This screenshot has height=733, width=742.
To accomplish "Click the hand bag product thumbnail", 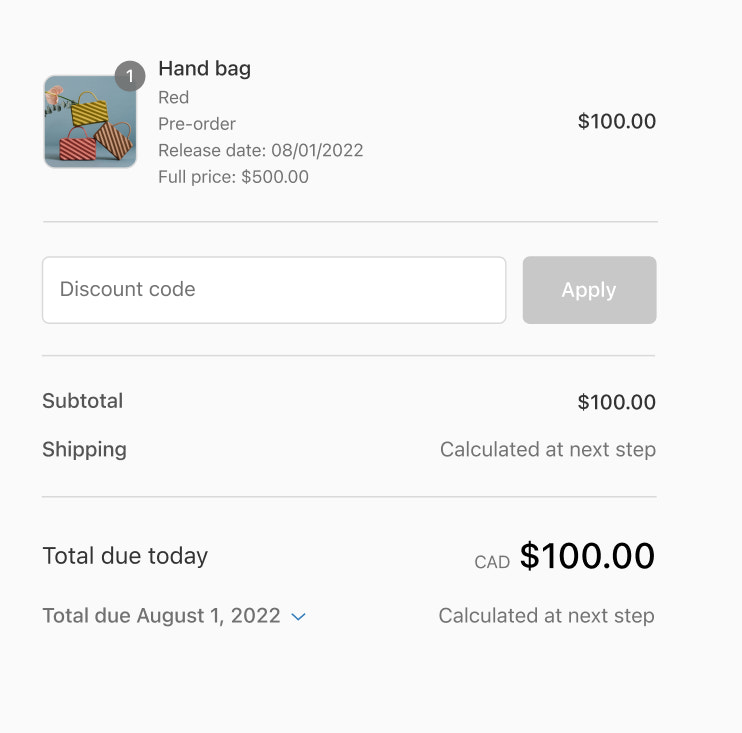I will (x=90, y=122).
